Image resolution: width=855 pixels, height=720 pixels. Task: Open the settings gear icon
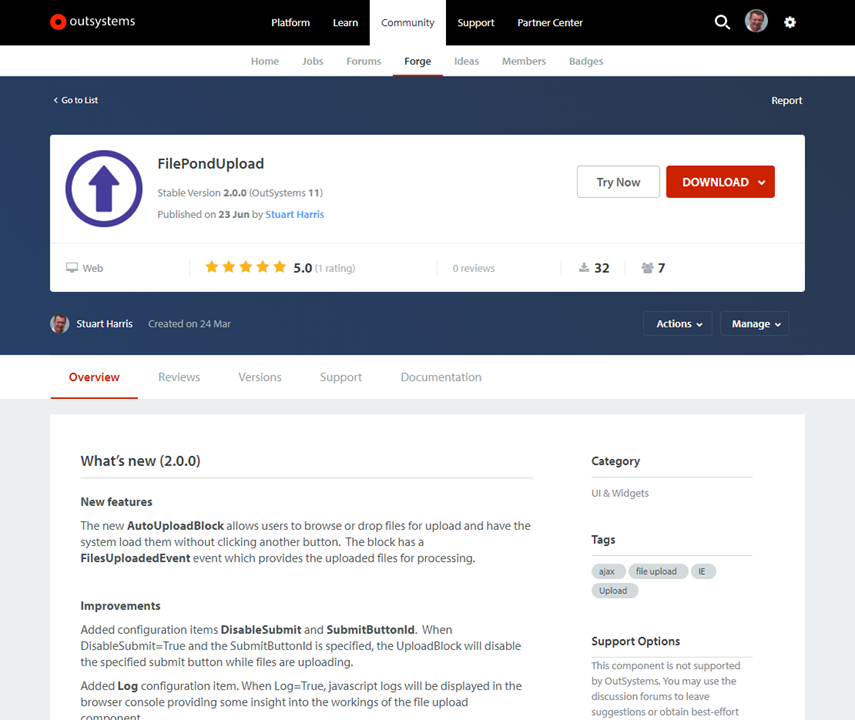(x=790, y=21)
